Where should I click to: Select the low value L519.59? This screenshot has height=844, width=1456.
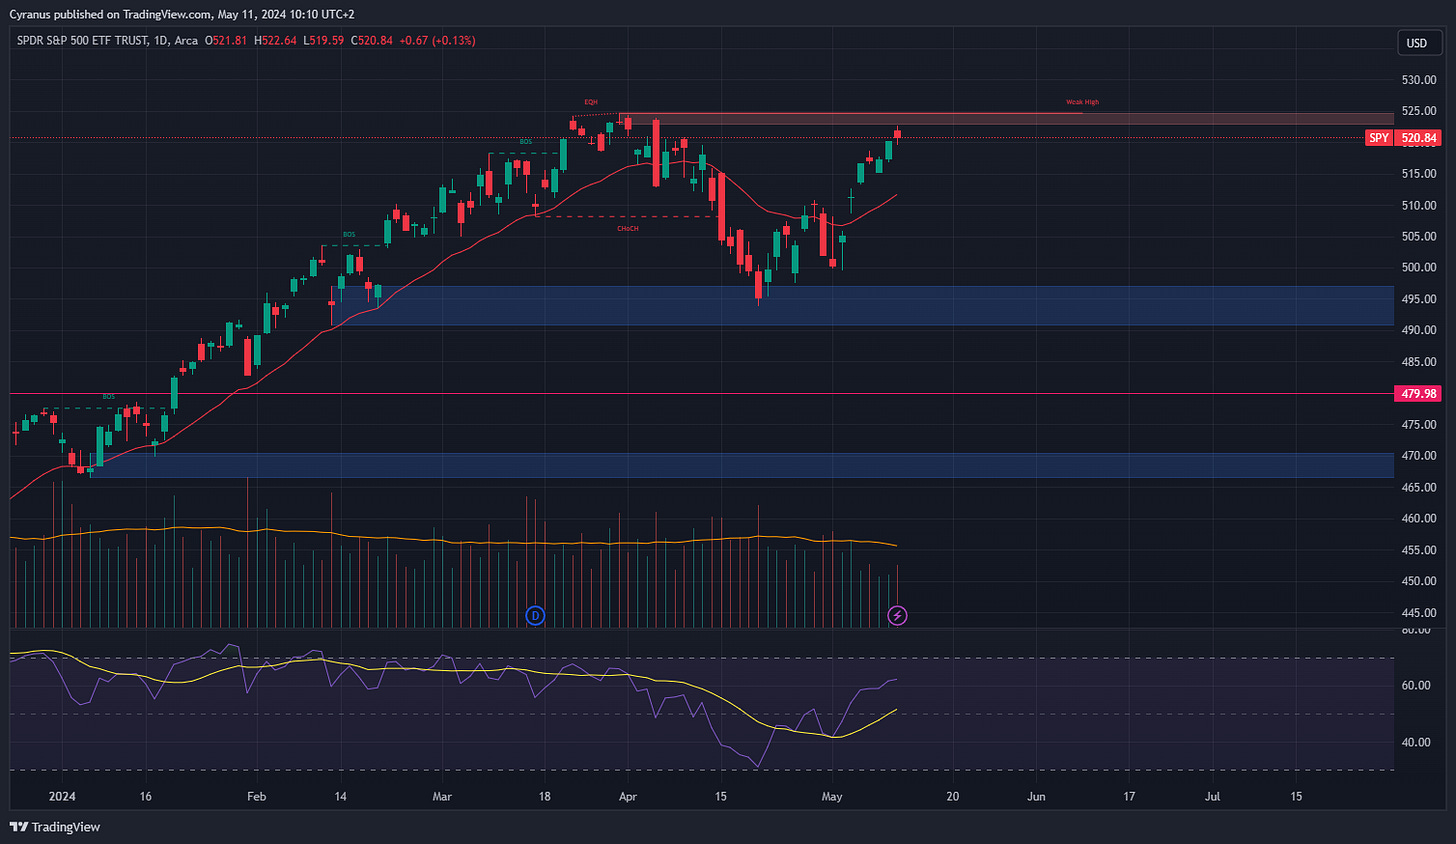(324, 41)
